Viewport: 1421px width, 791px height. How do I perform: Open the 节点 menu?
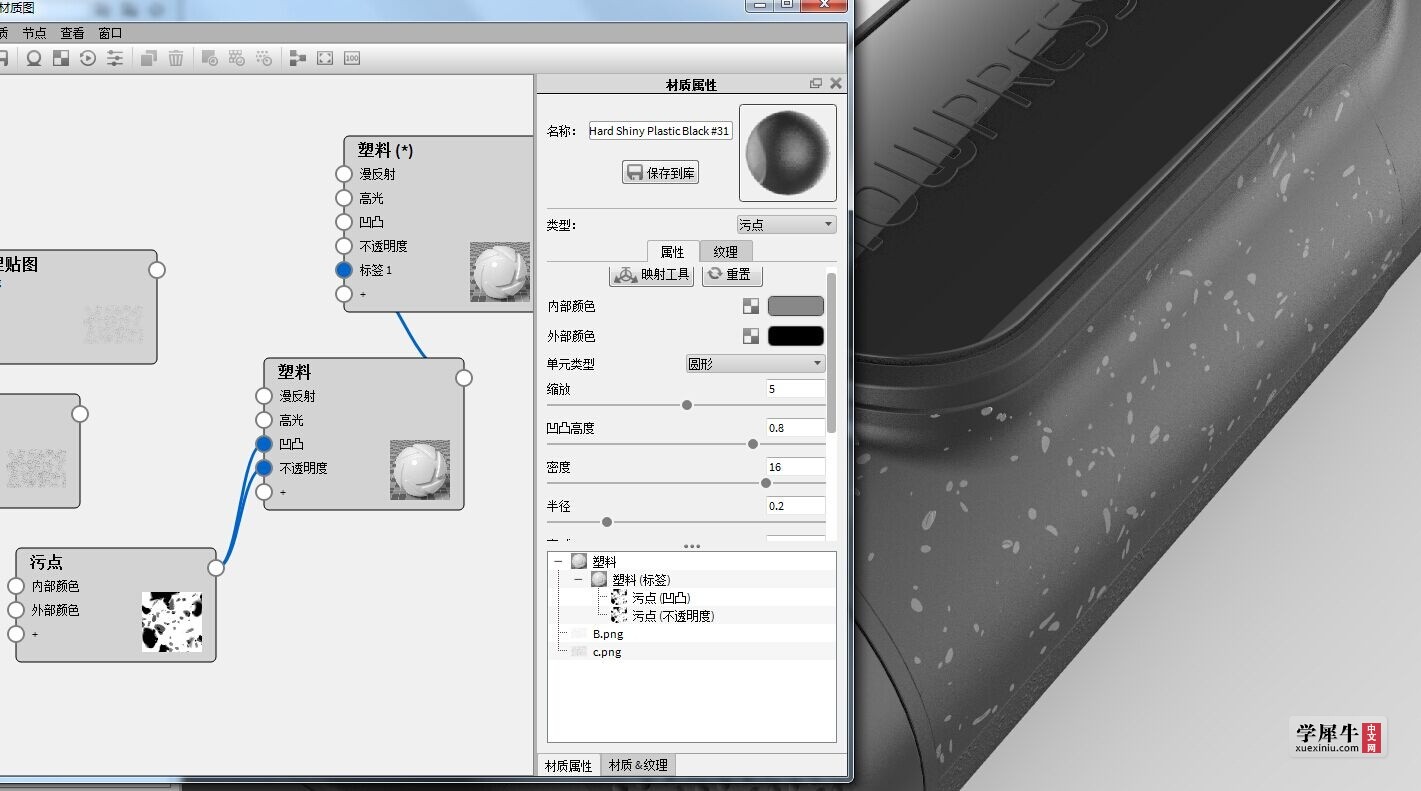click(34, 33)
